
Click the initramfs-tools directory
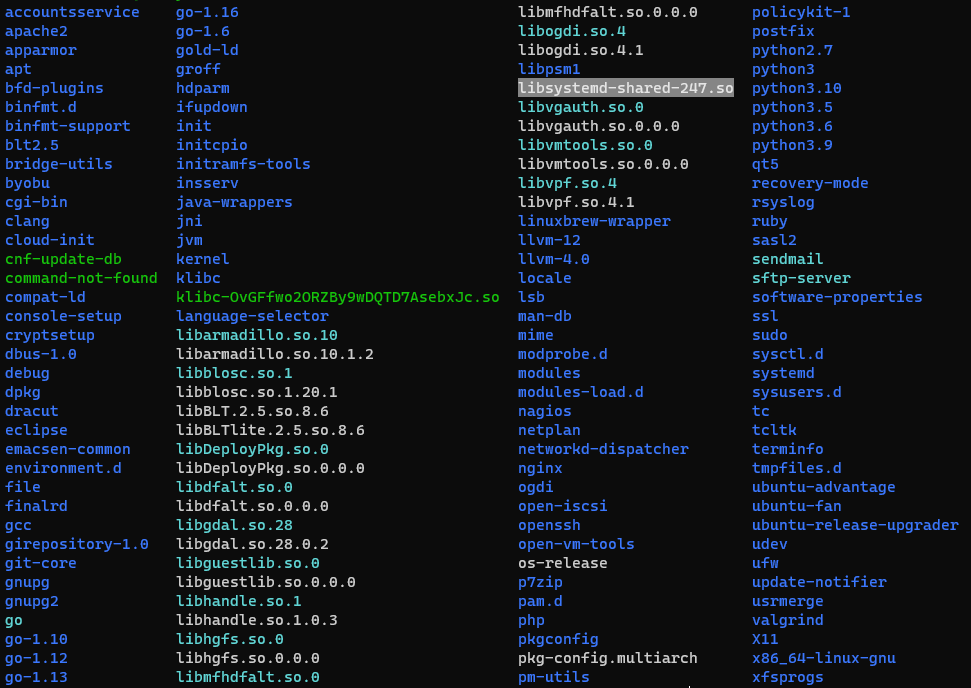pos(243,164)
